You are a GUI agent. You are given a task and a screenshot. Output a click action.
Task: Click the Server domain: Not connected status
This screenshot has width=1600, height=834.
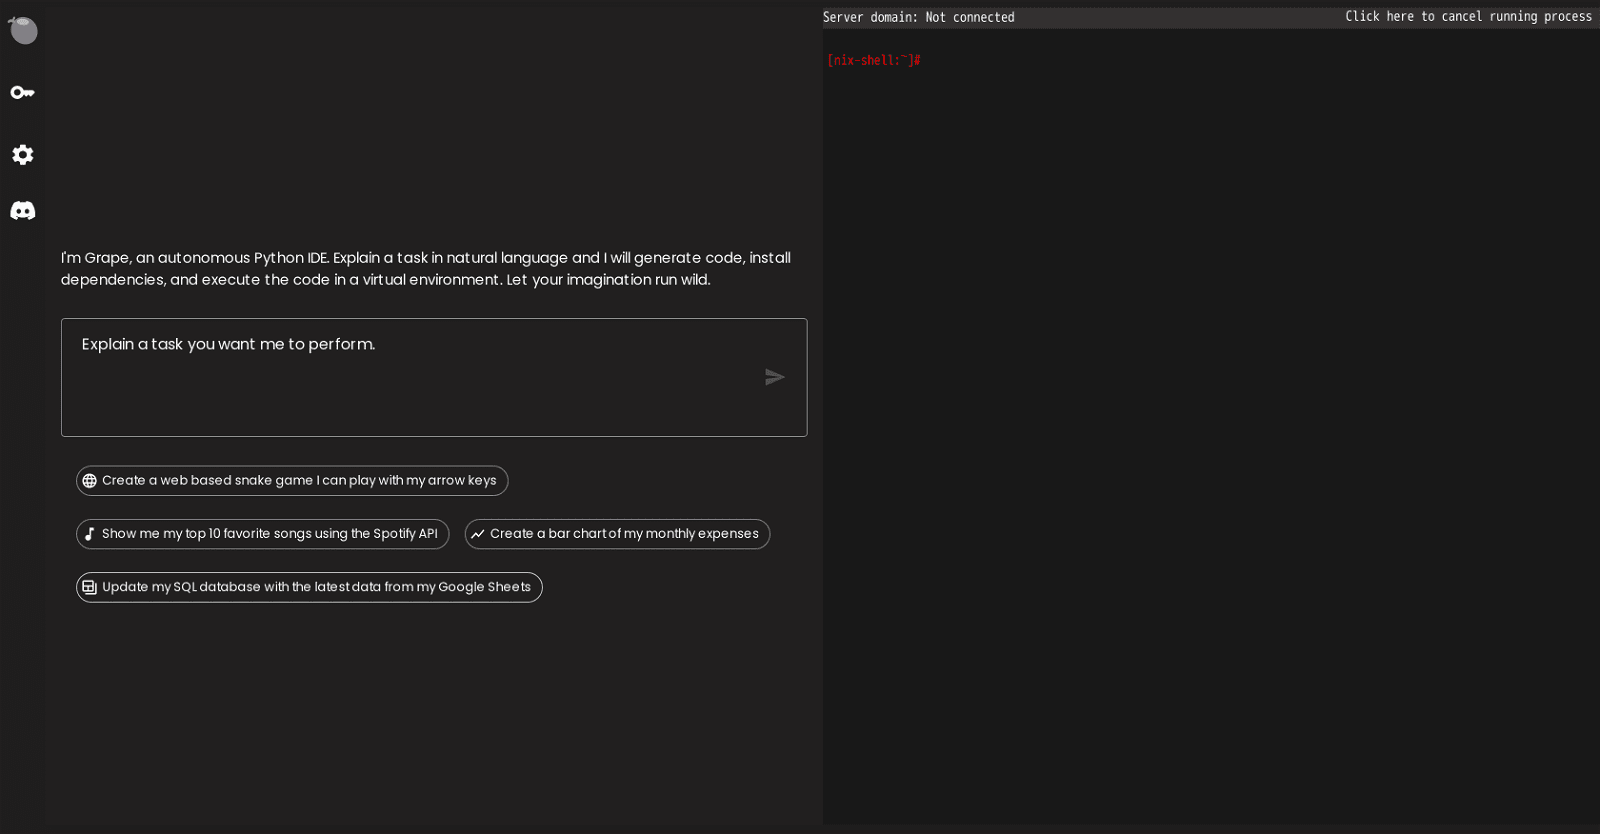(x=918, y=17)
